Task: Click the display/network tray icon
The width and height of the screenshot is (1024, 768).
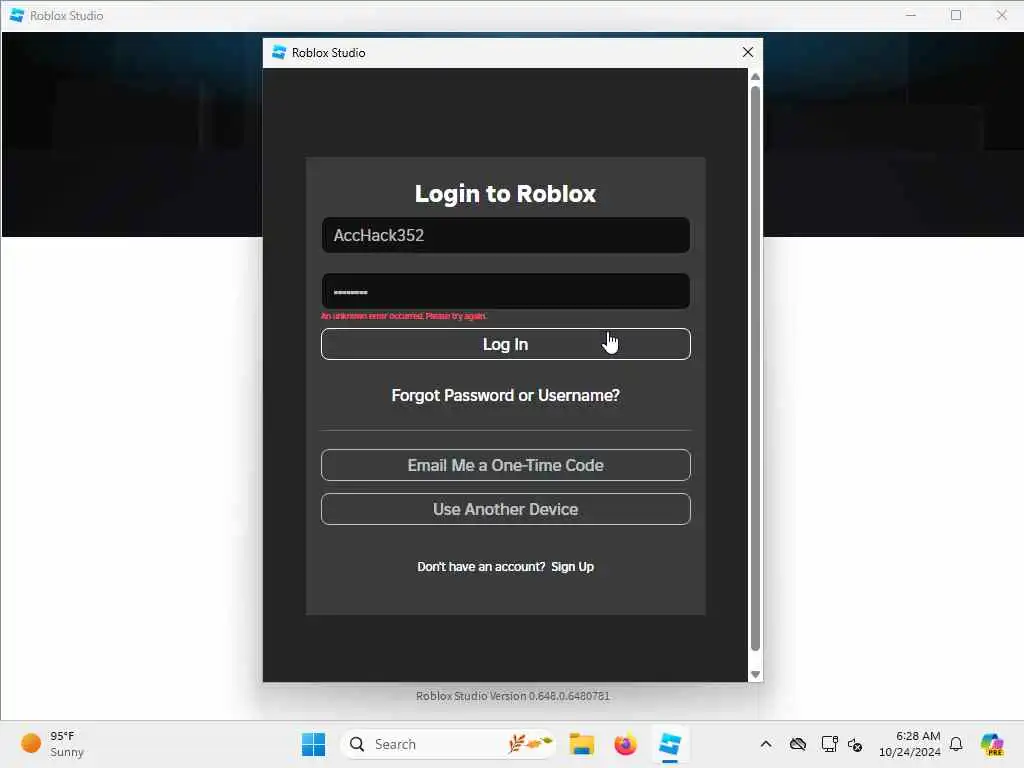Action: (x=829, y=744)
